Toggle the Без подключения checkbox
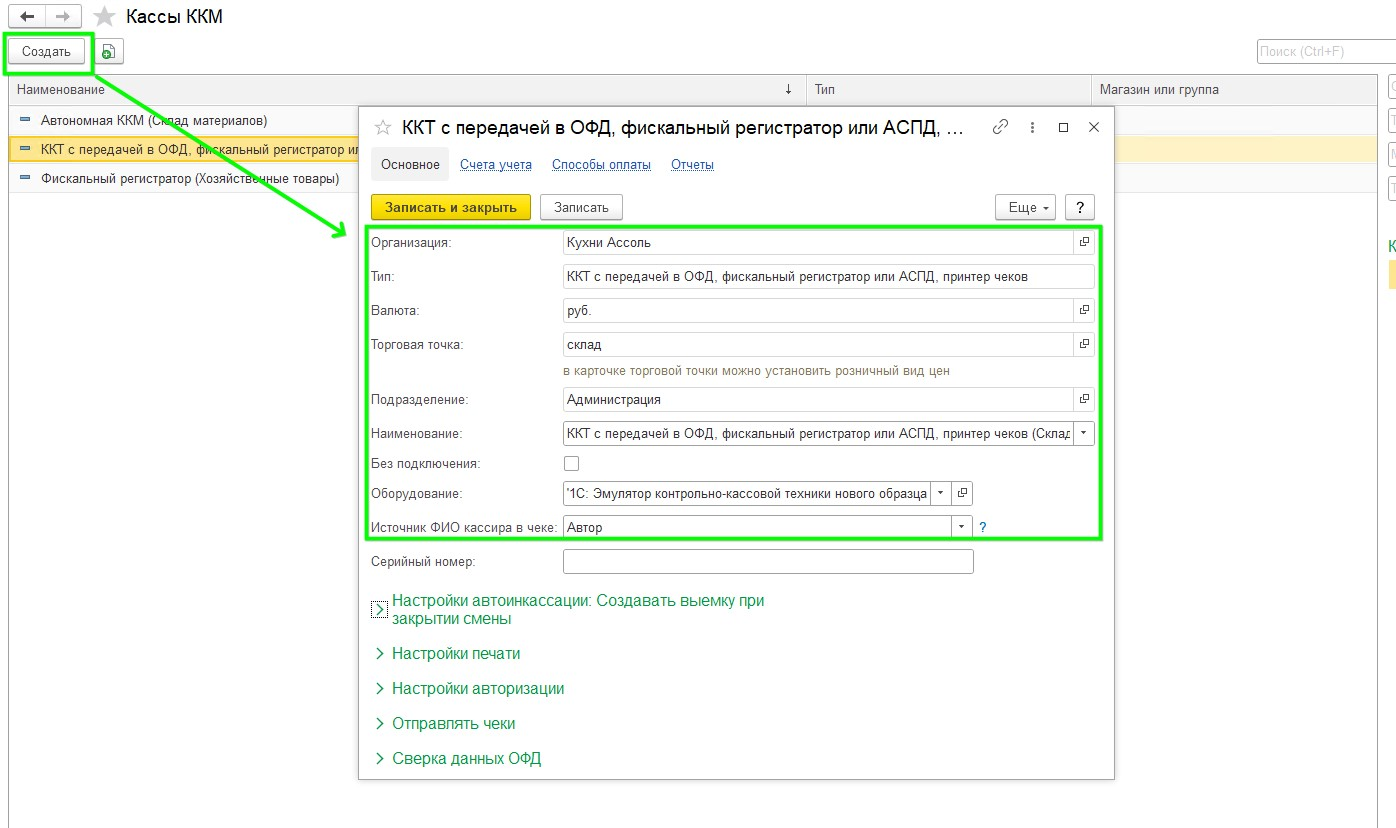The image size is (1396, 828). click(x=572, y=464)
